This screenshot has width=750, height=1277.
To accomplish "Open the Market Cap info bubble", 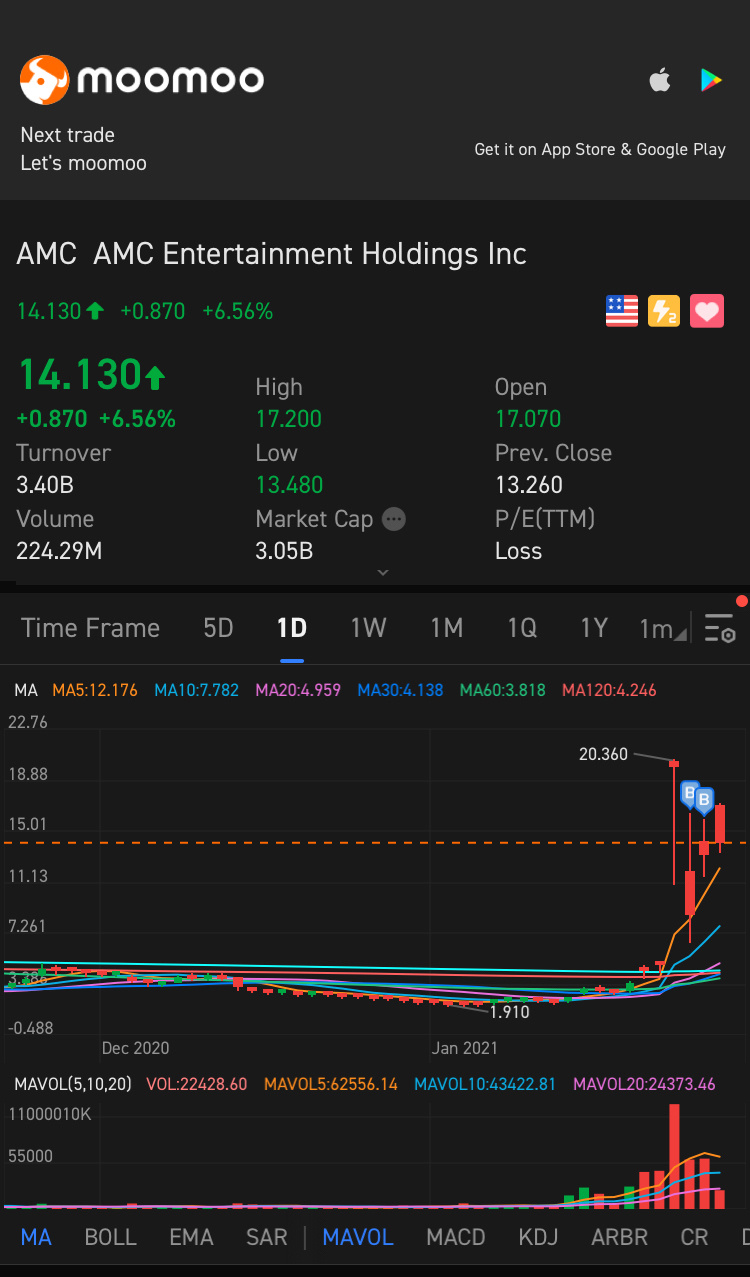I will point(394,519).
